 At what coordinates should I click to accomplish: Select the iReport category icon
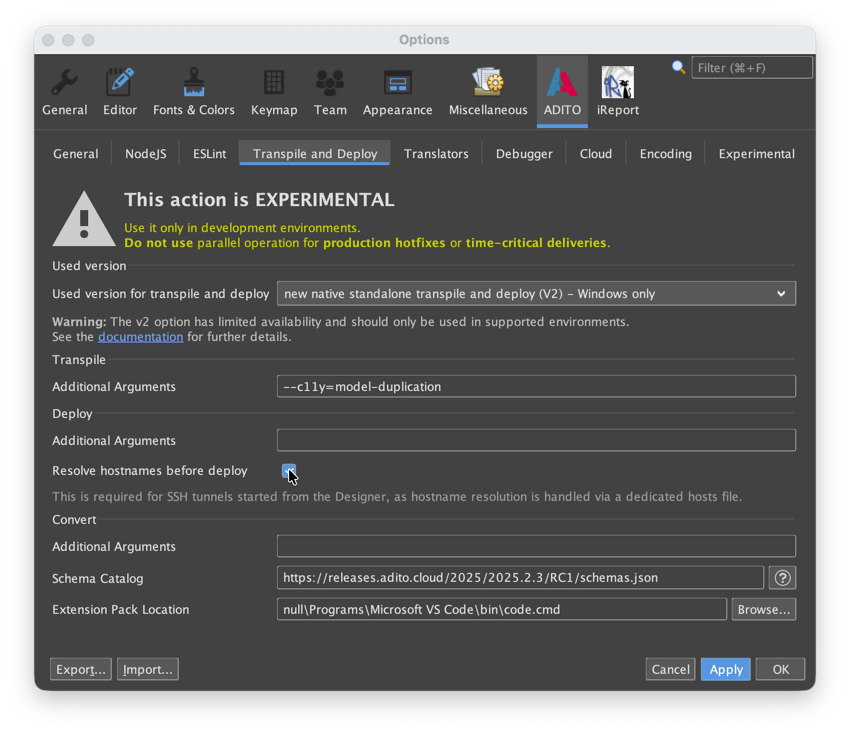(617, 90)
